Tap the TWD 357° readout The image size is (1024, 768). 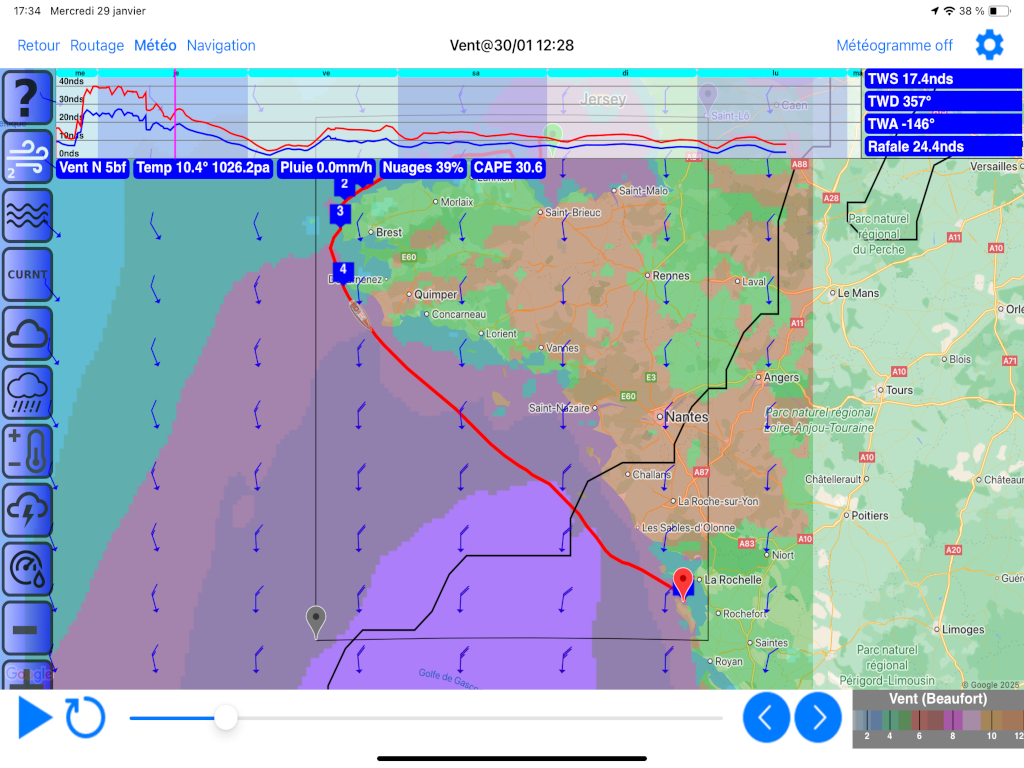point(943,101)
